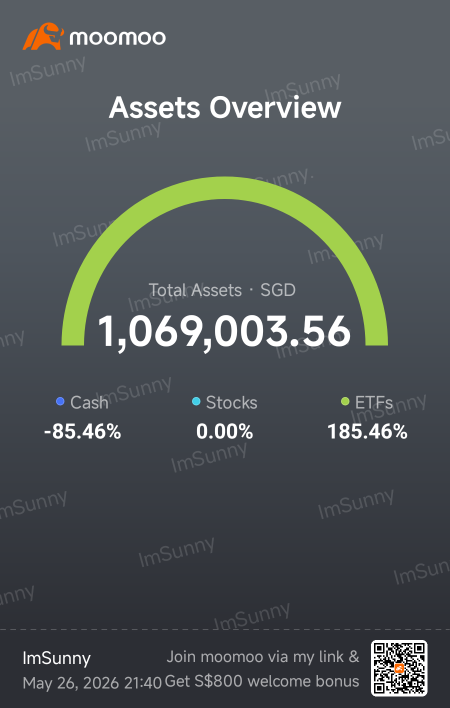
Task: Tap the QR code image
Action: (399, 668)
